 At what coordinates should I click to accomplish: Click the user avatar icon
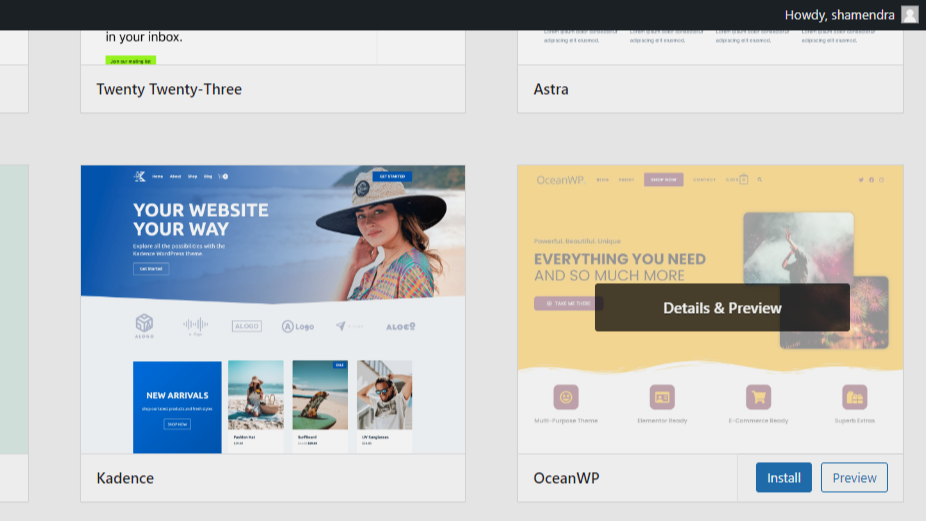(x=910, y=15)
